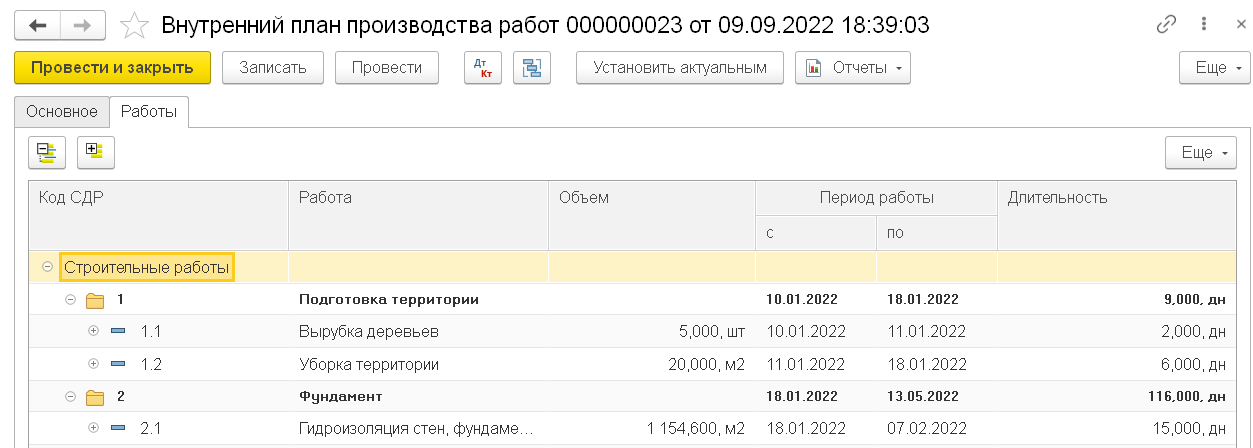The height and width of the screenshot is (448, 1253).
Task: Open the top Еще dropdown menu
Action: [1214, 68]
